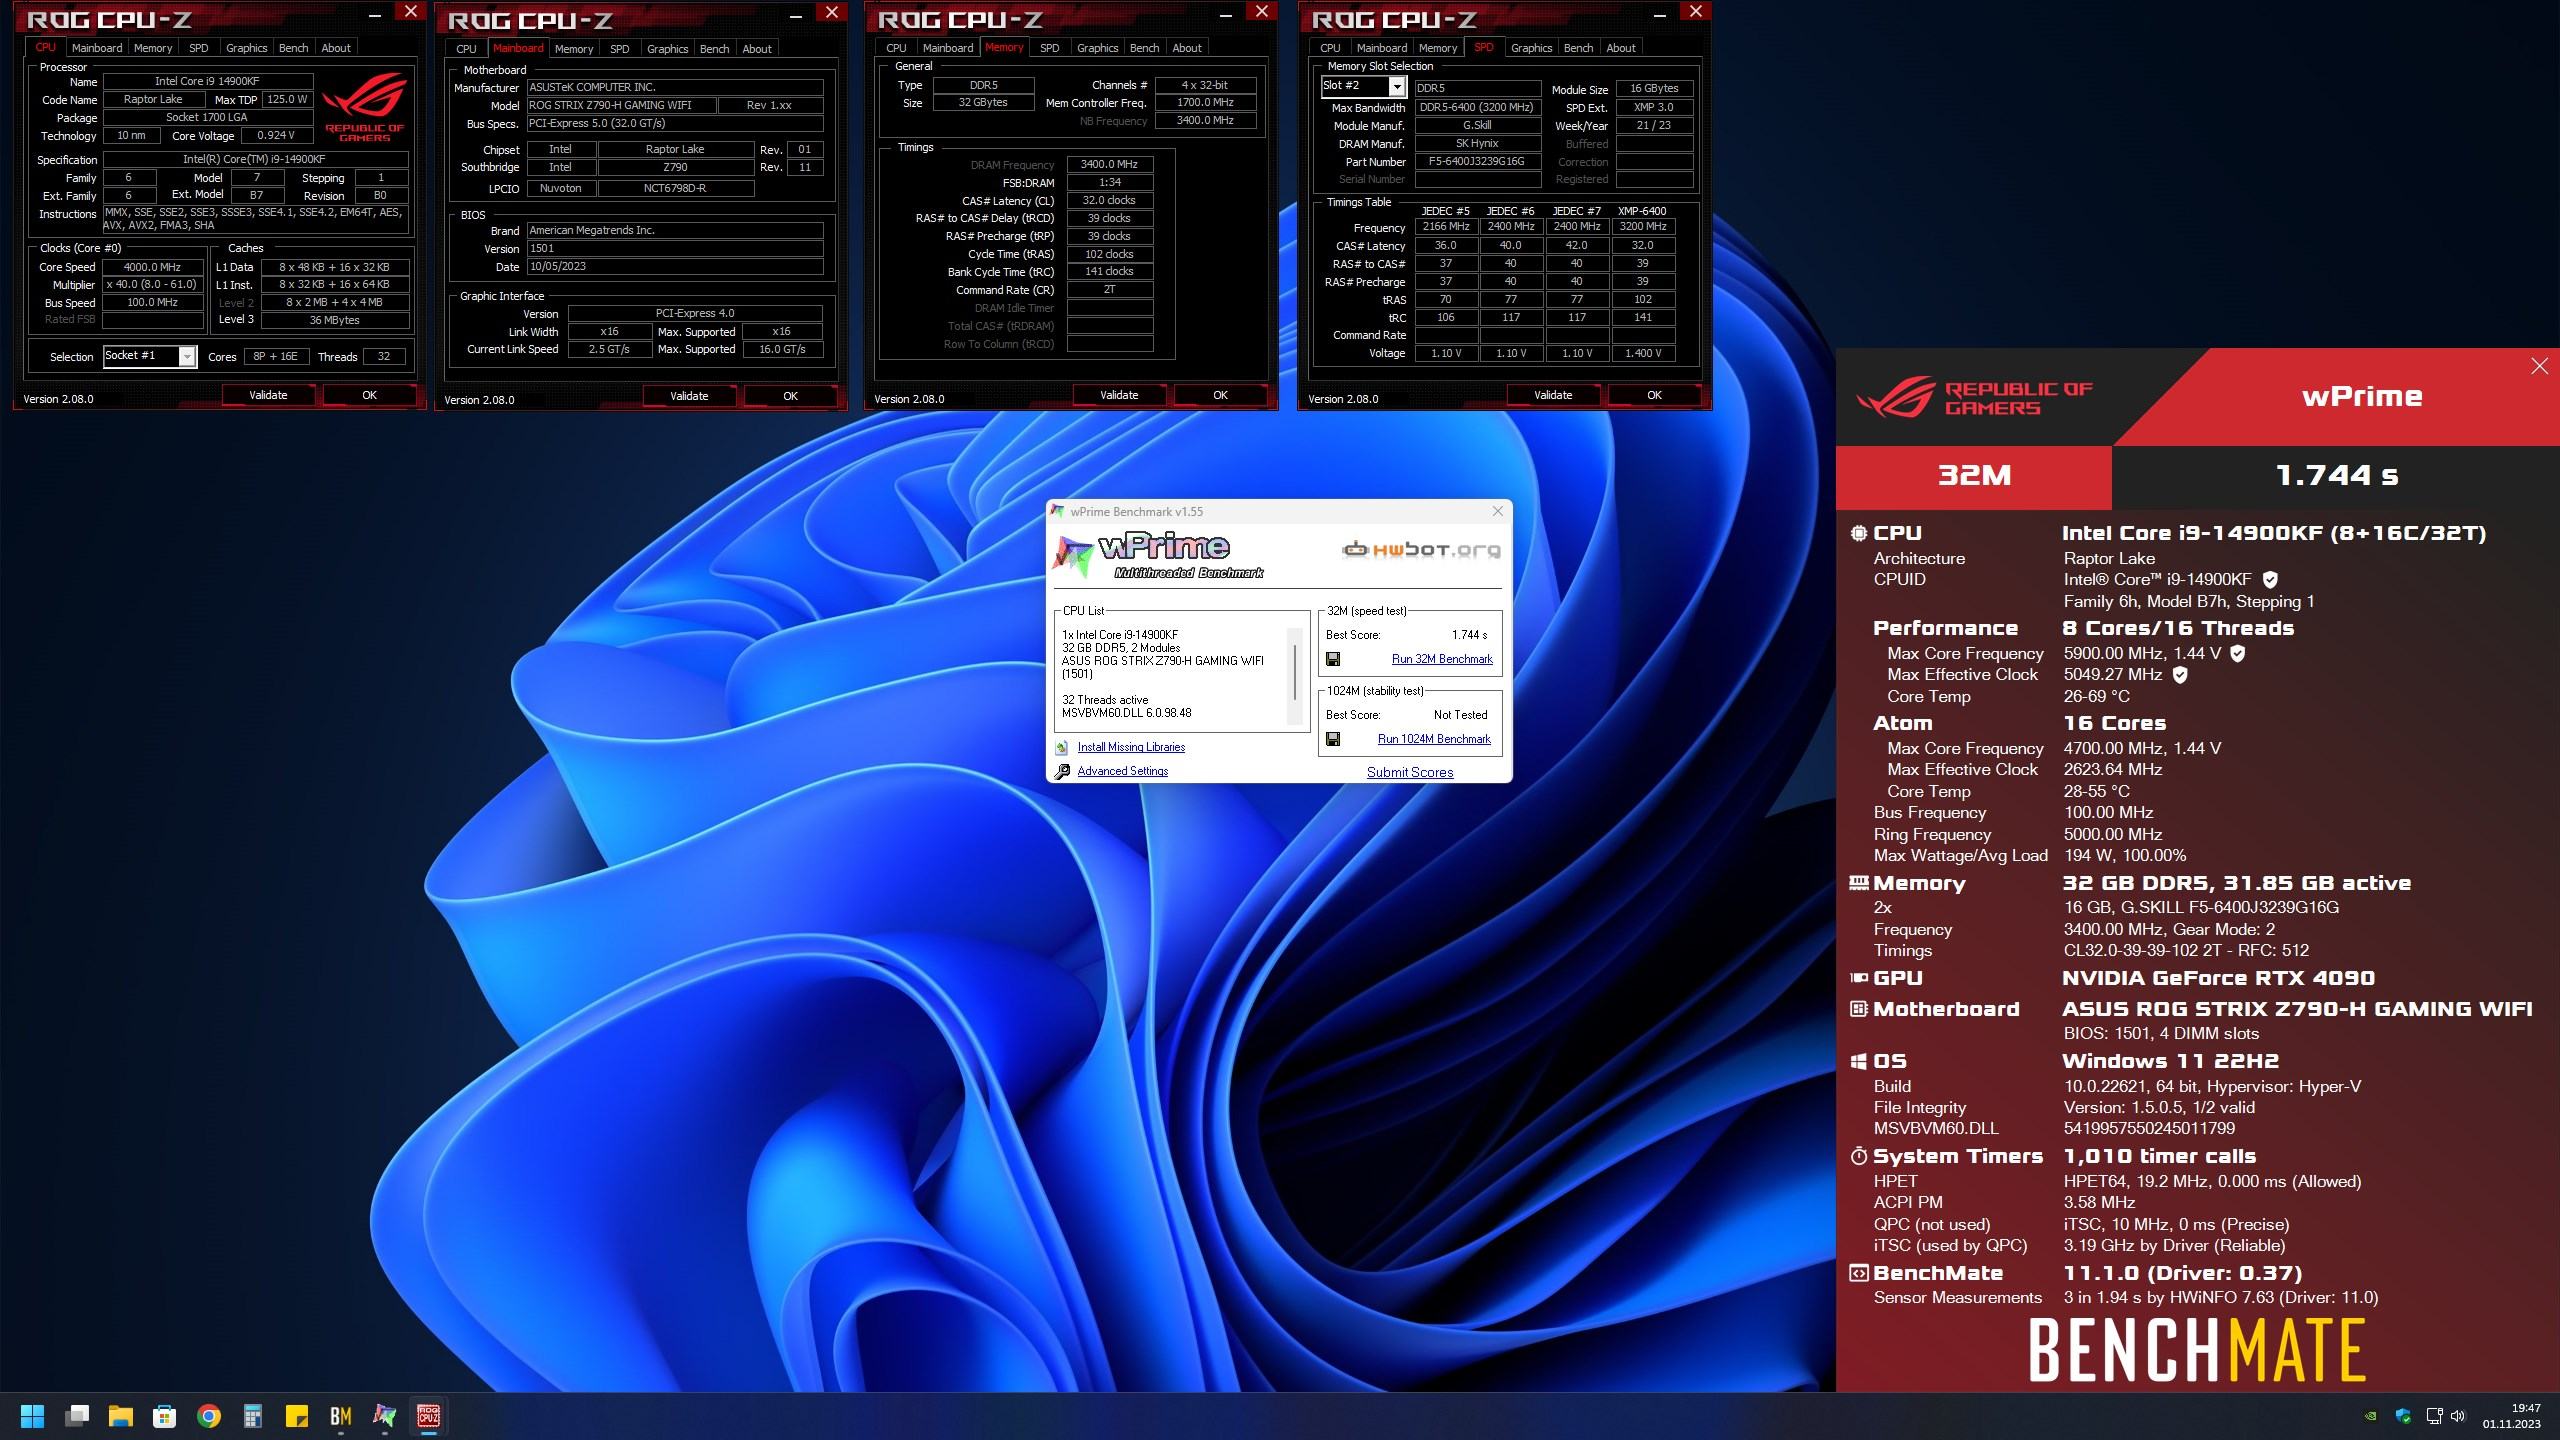Close the BenchMate results panel
Viewport: 2560px width, 1440px height.
pos(2539,366)
